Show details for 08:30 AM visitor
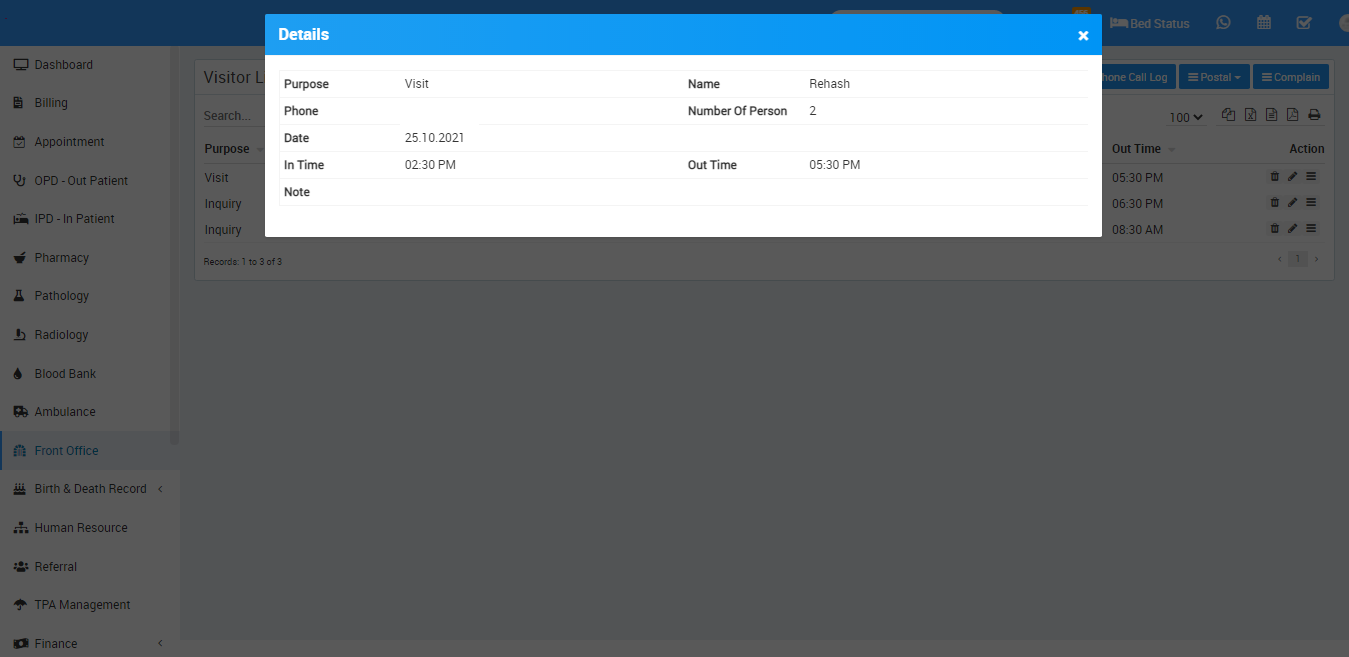This screenshot has width=1349, height=657. pos(1311,229)
